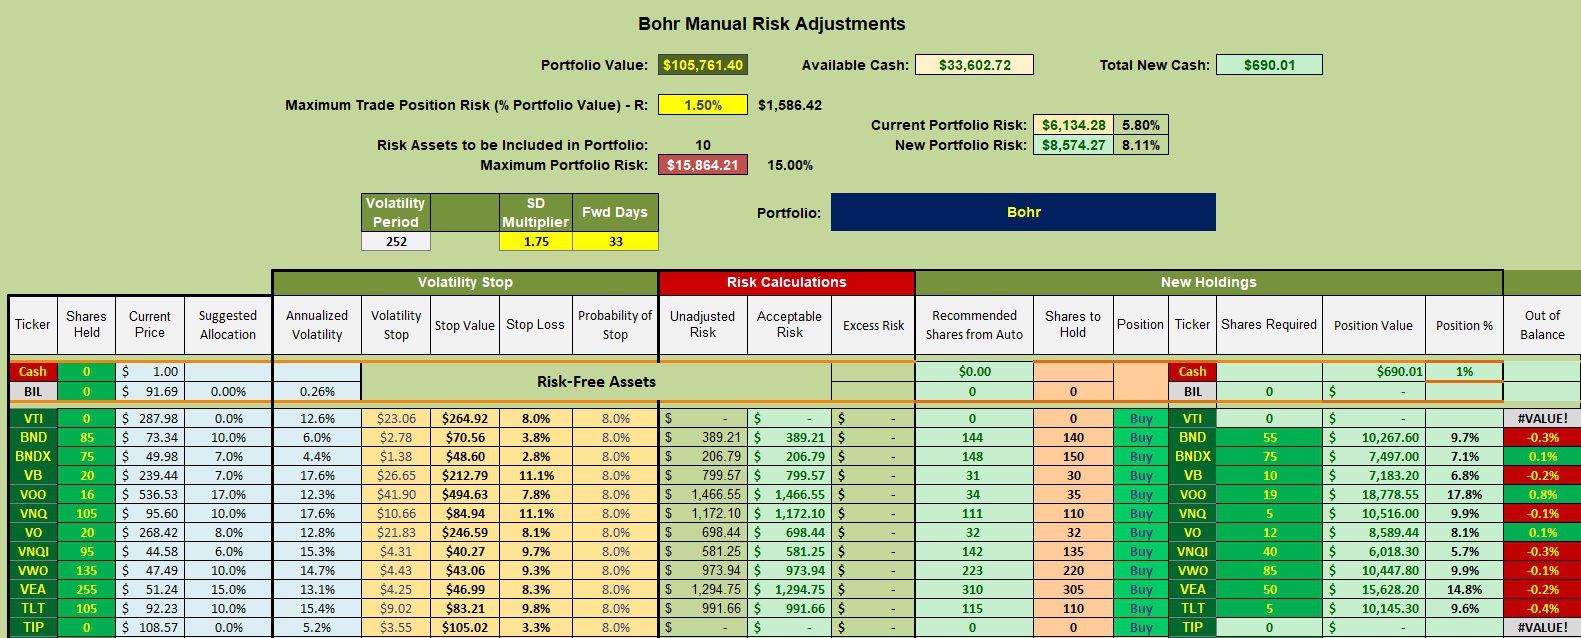Image resolution: width=1581 pixels, height=638 pixels.
Task: Click TIP stop value $105.02
Action: click(x=465, y=627)
